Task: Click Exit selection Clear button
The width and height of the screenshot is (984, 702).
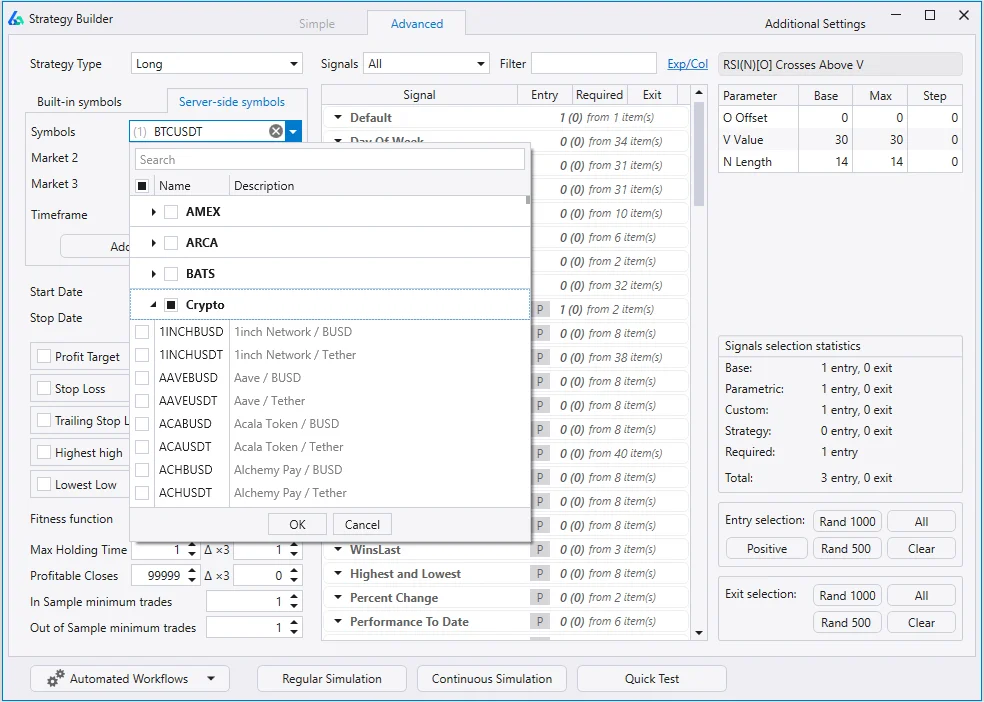Action: point(921,622)
